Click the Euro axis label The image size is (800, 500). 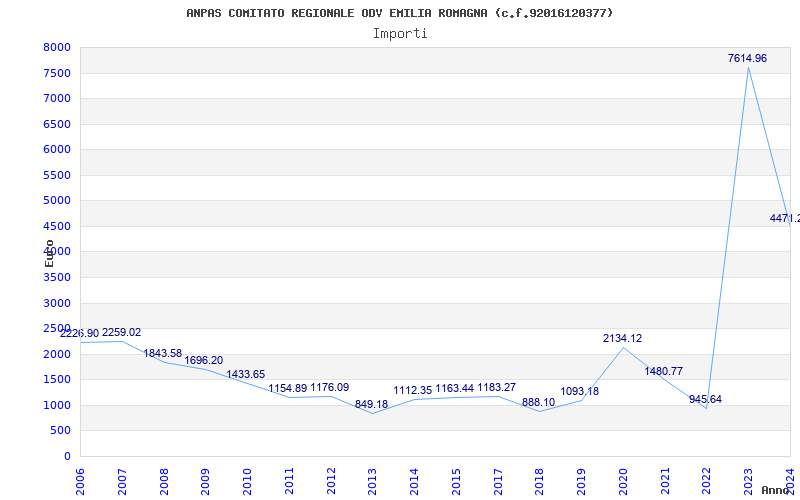(x=49, y=254)
